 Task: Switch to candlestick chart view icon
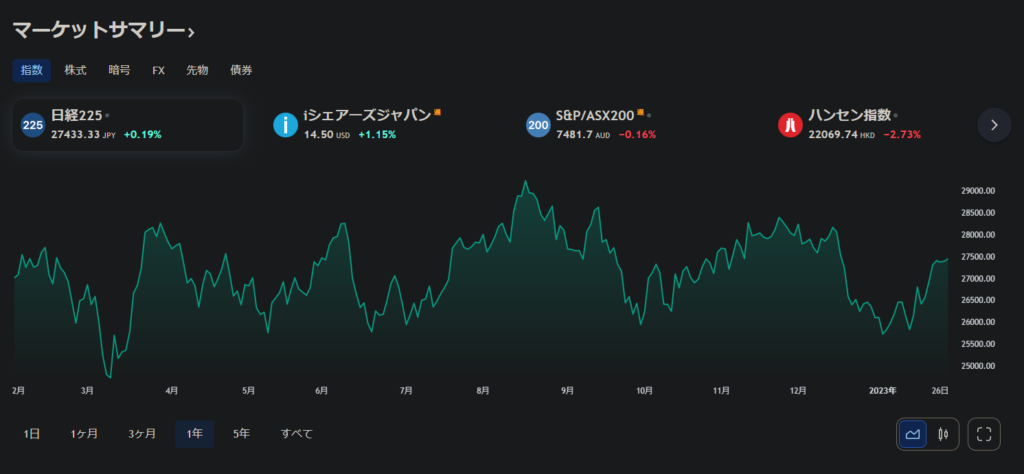943,434
